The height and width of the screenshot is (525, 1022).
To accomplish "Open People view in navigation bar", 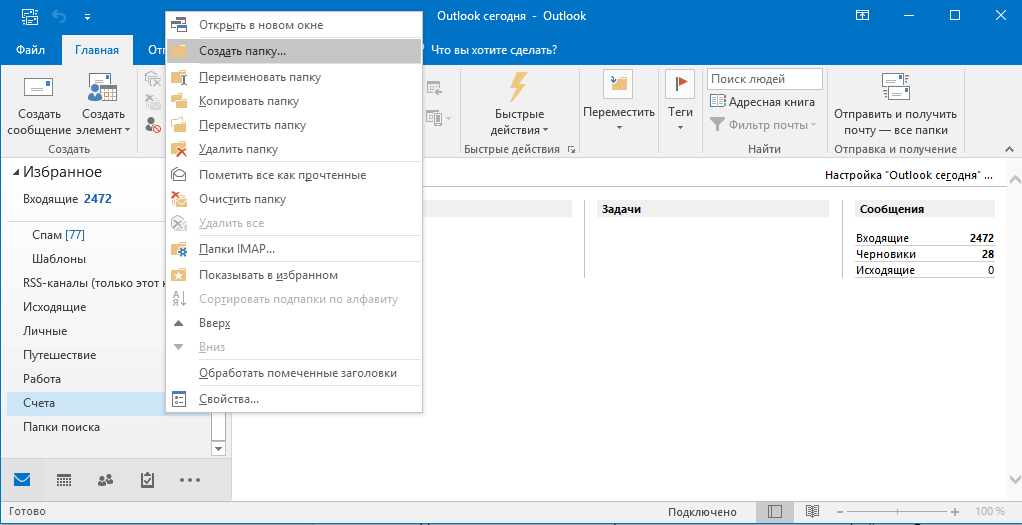I will pyautogui.click(x=105, y=480).
